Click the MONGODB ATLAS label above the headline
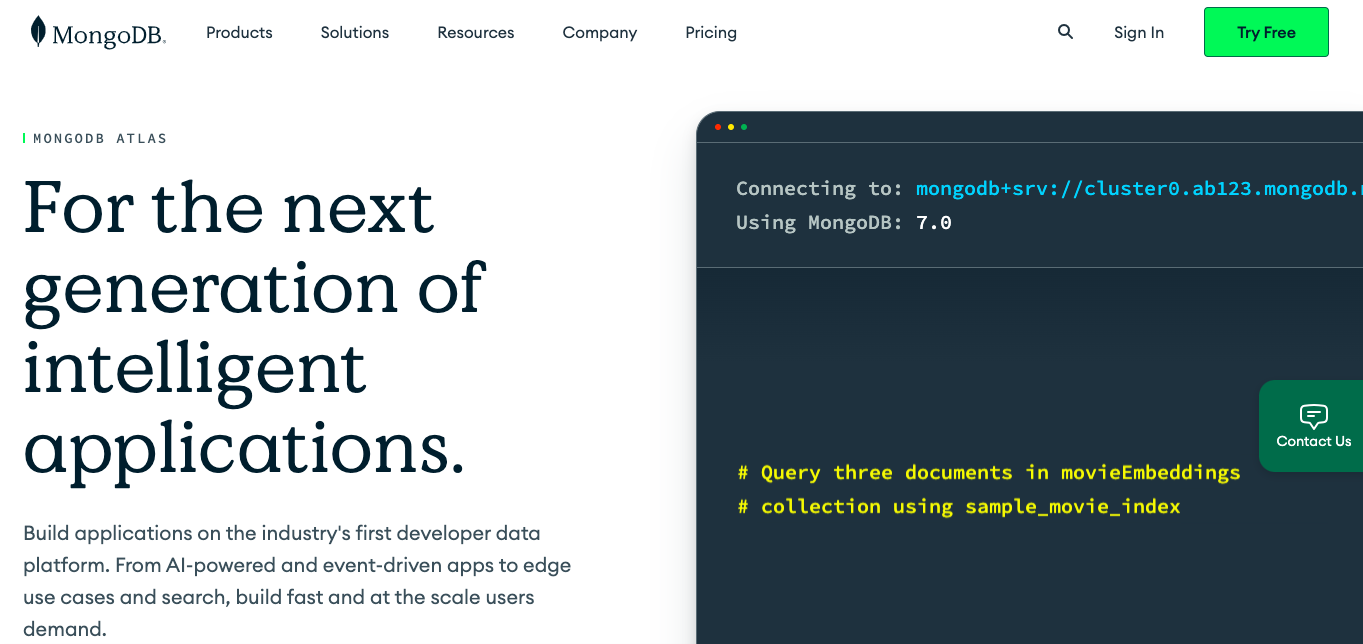Screen dimensions: 1363x644 [x=100, y=139]
